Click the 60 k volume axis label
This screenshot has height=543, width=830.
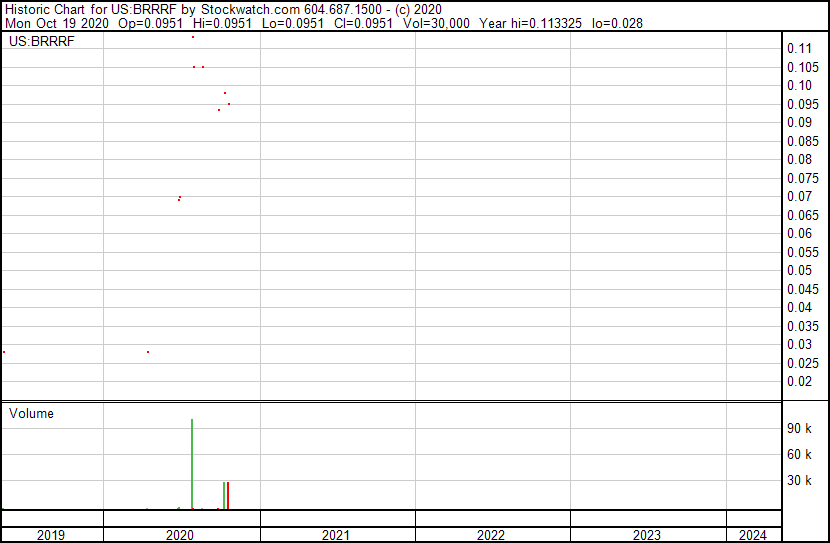click(799, 455)
